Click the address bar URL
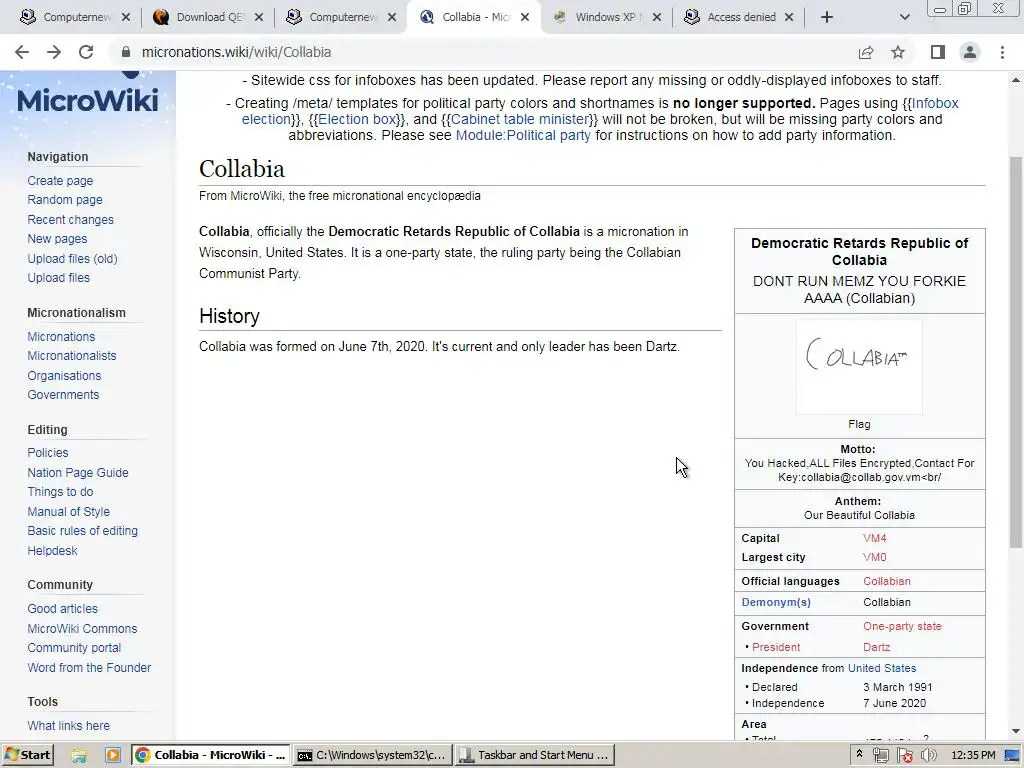This screenshot has height=768, width=1024. point(236,52)
